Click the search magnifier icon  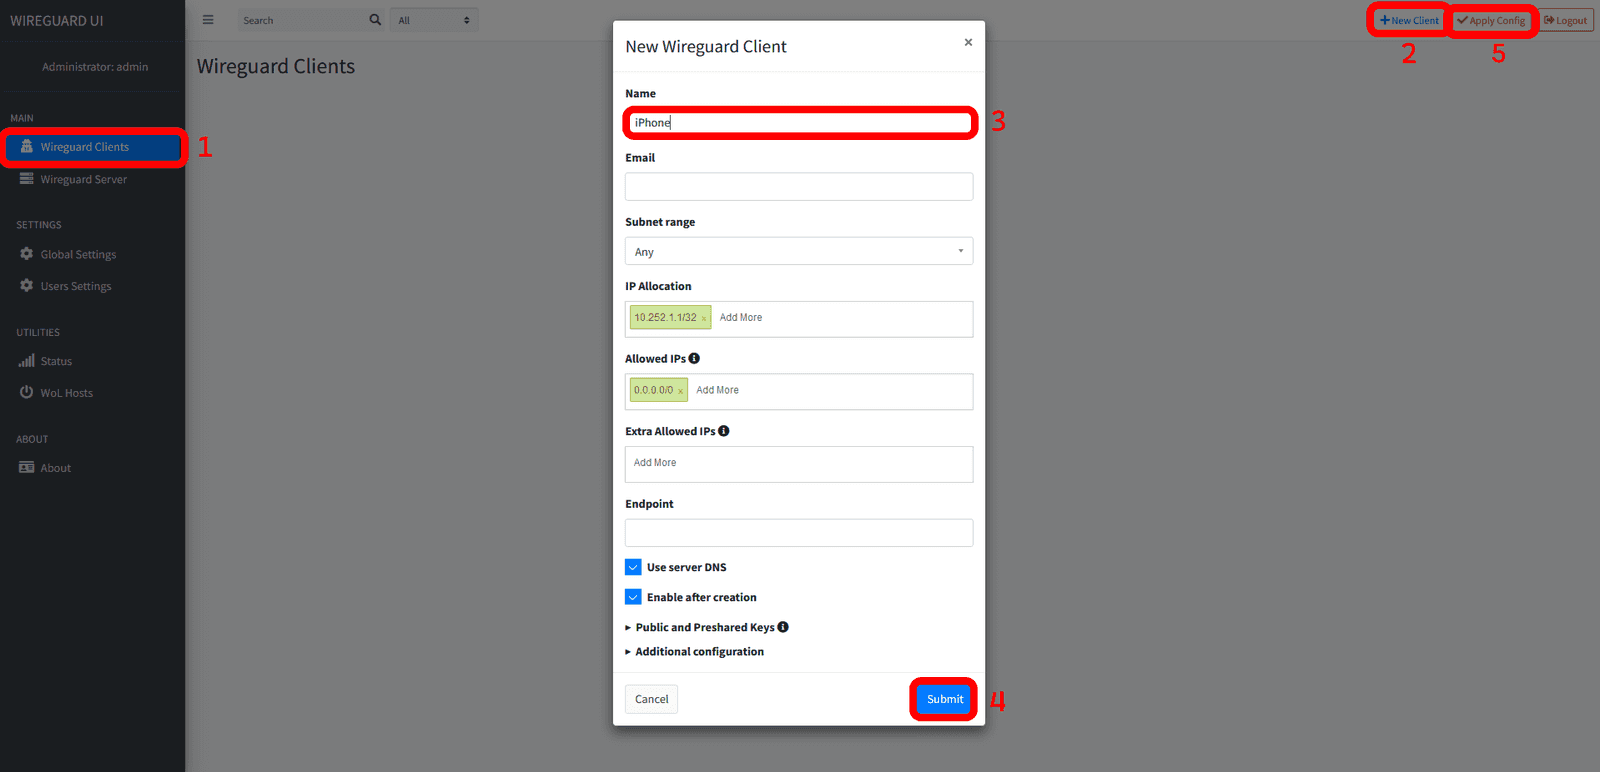point(375,20)
